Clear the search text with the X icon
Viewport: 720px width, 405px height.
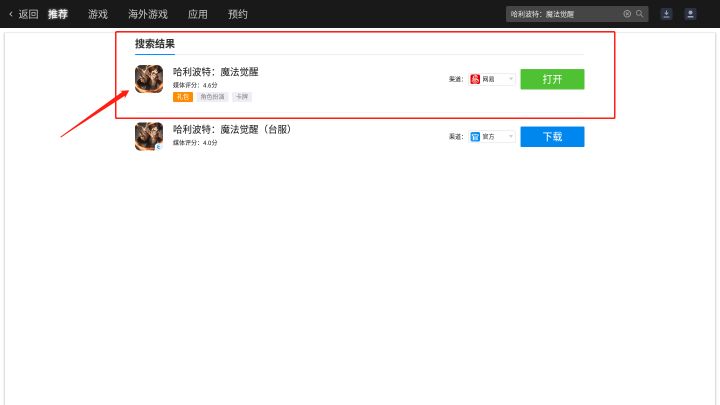click(627, 14)
